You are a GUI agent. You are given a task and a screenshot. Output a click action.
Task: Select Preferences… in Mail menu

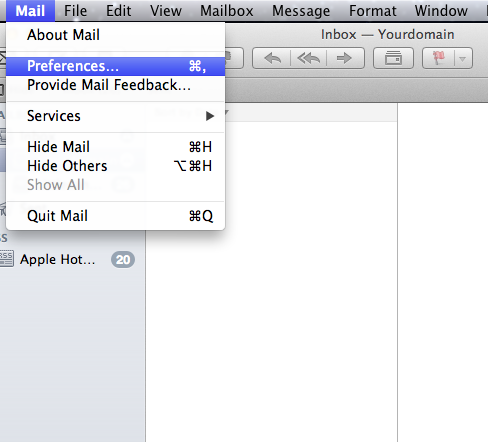point(115,66)
